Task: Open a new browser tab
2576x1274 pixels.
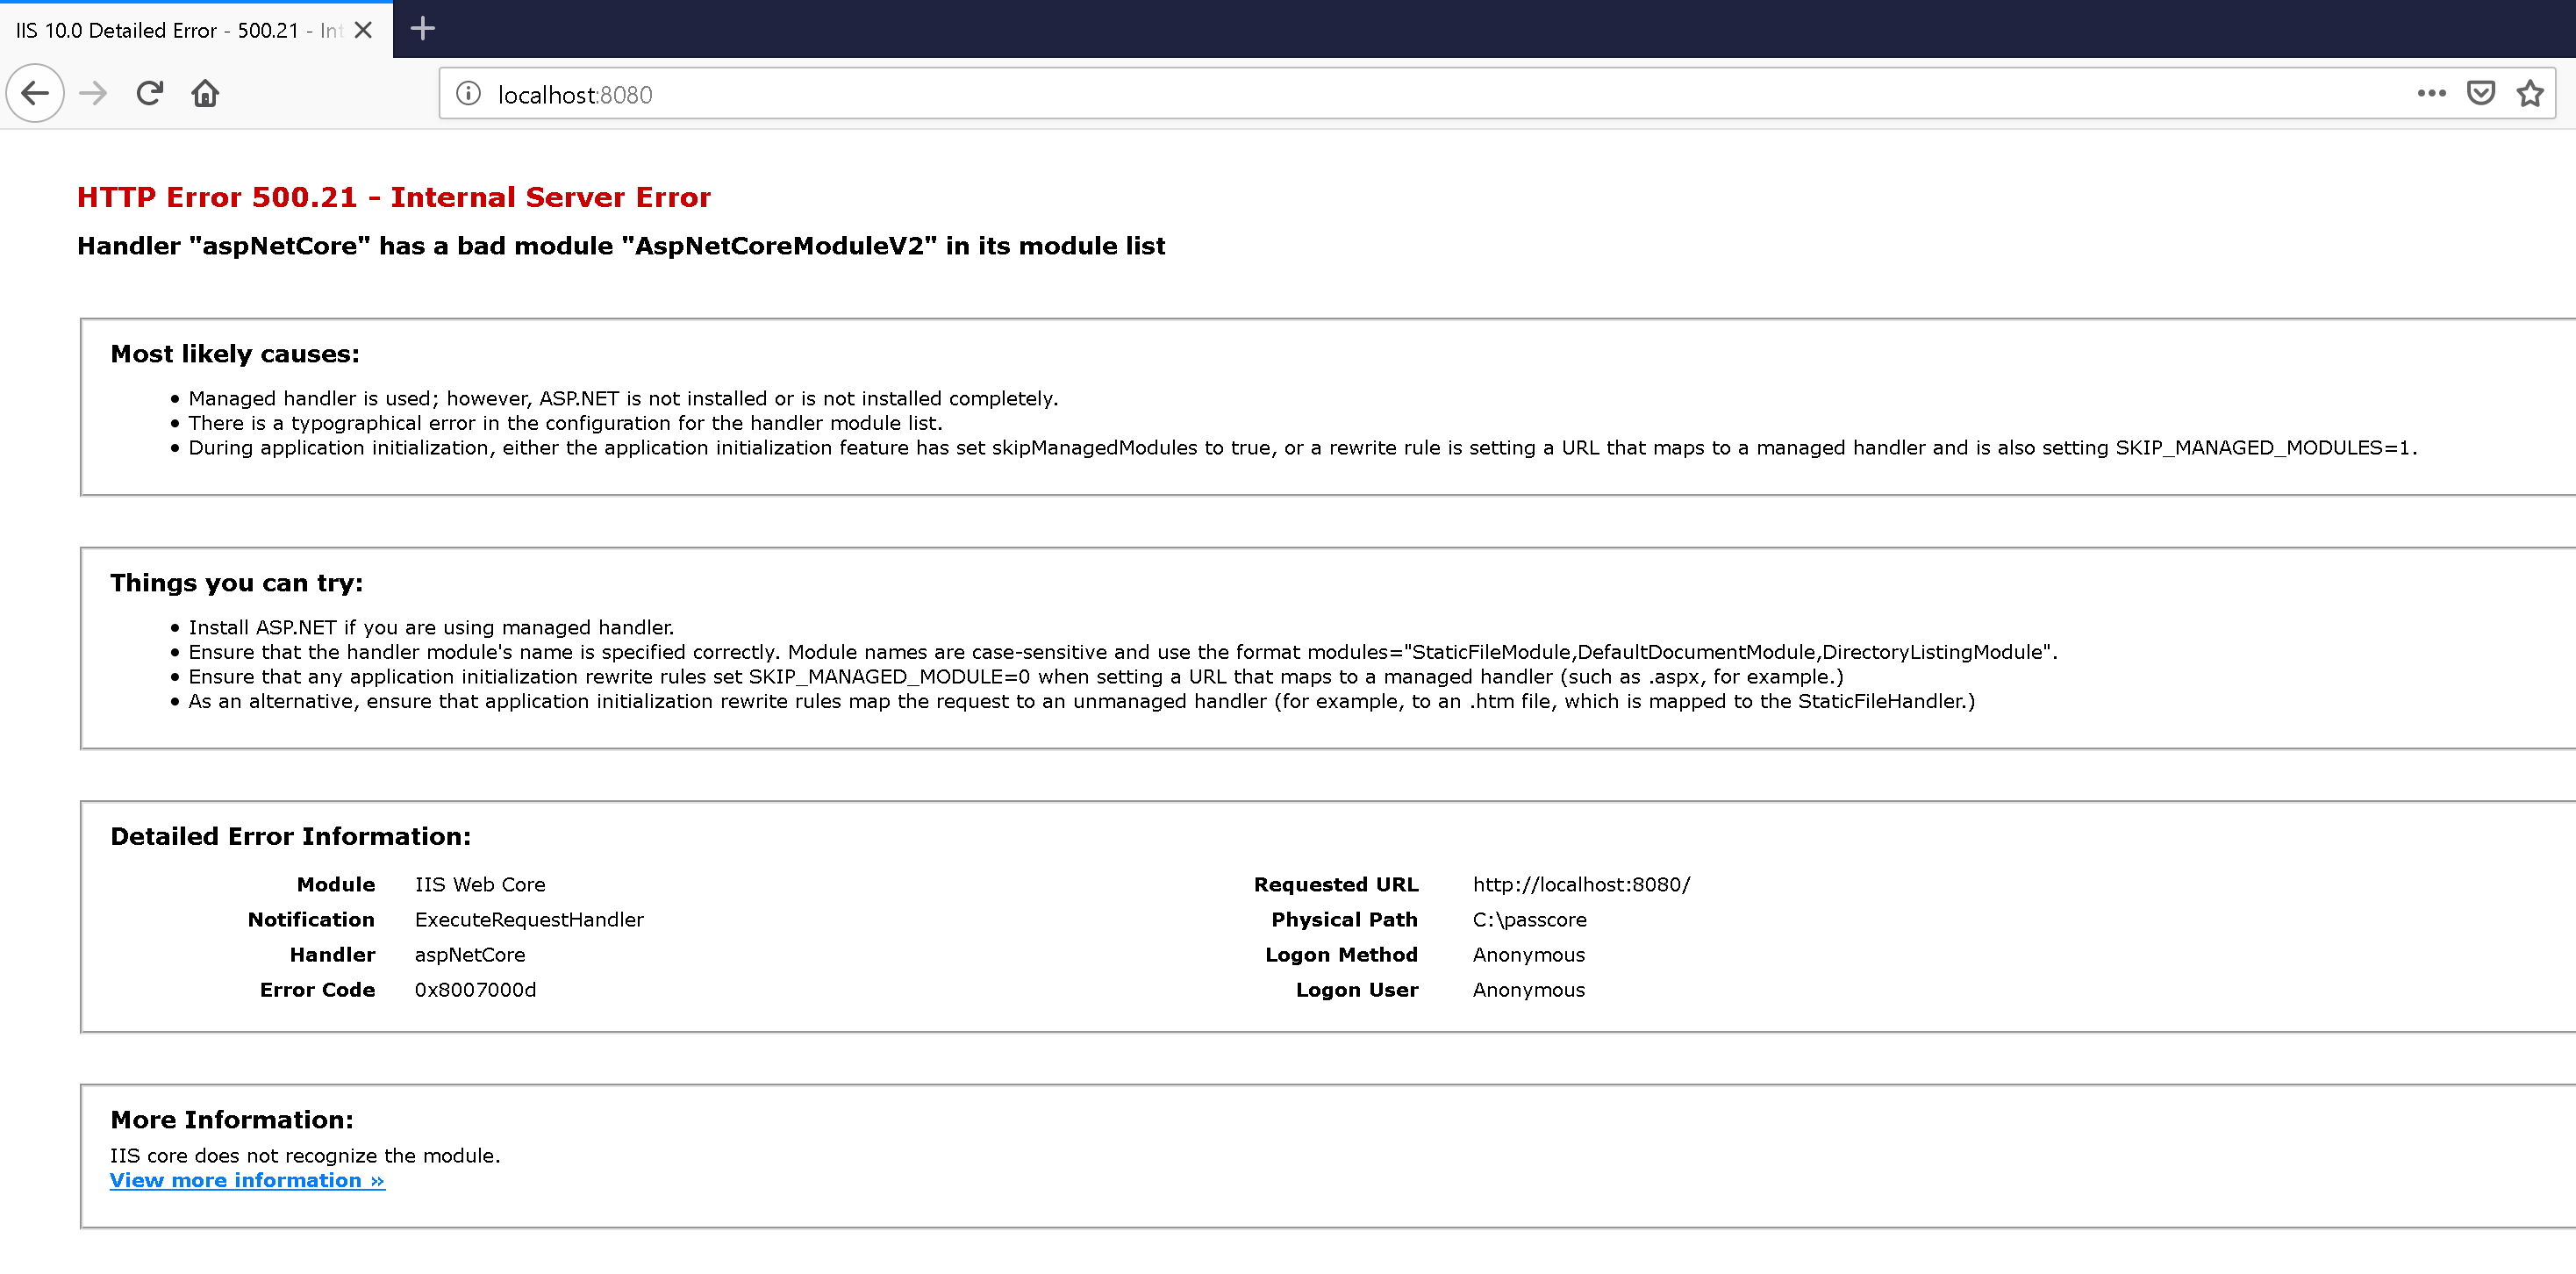Action: click(x=422, y=29)
